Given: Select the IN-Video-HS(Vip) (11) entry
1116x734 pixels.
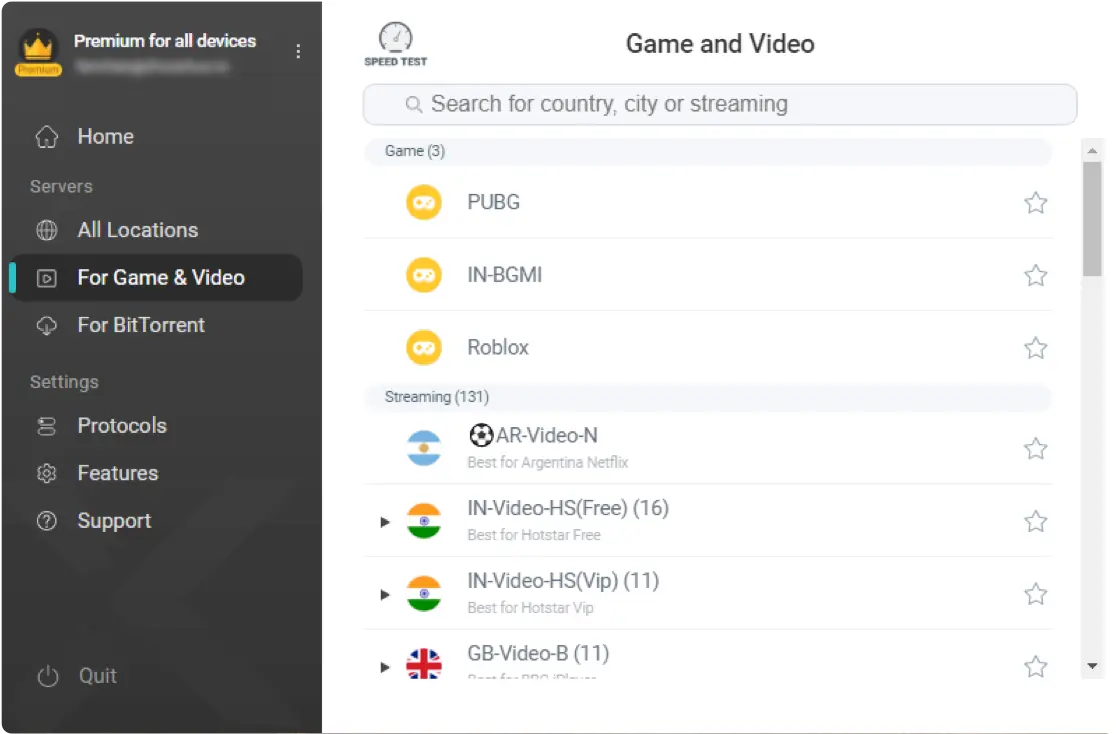Looking at the screenshot, I should pos(708,594).
